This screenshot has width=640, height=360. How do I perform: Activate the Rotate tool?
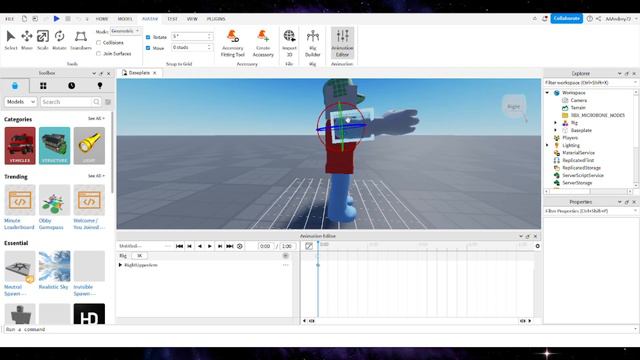(x=60, y=40)
